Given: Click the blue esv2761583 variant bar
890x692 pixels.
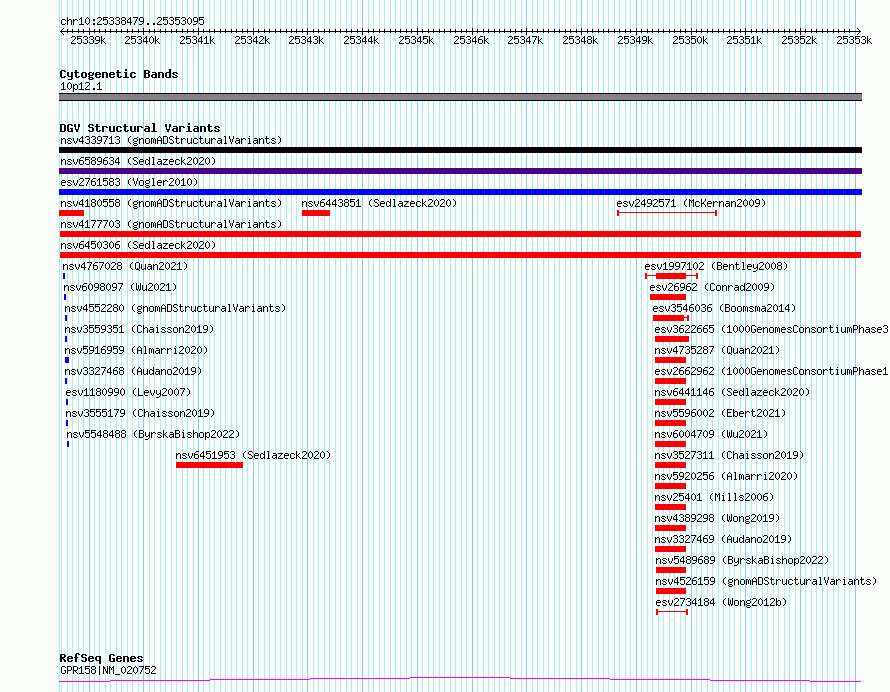Looking at the screenshot, I should (x=460, y=192).
